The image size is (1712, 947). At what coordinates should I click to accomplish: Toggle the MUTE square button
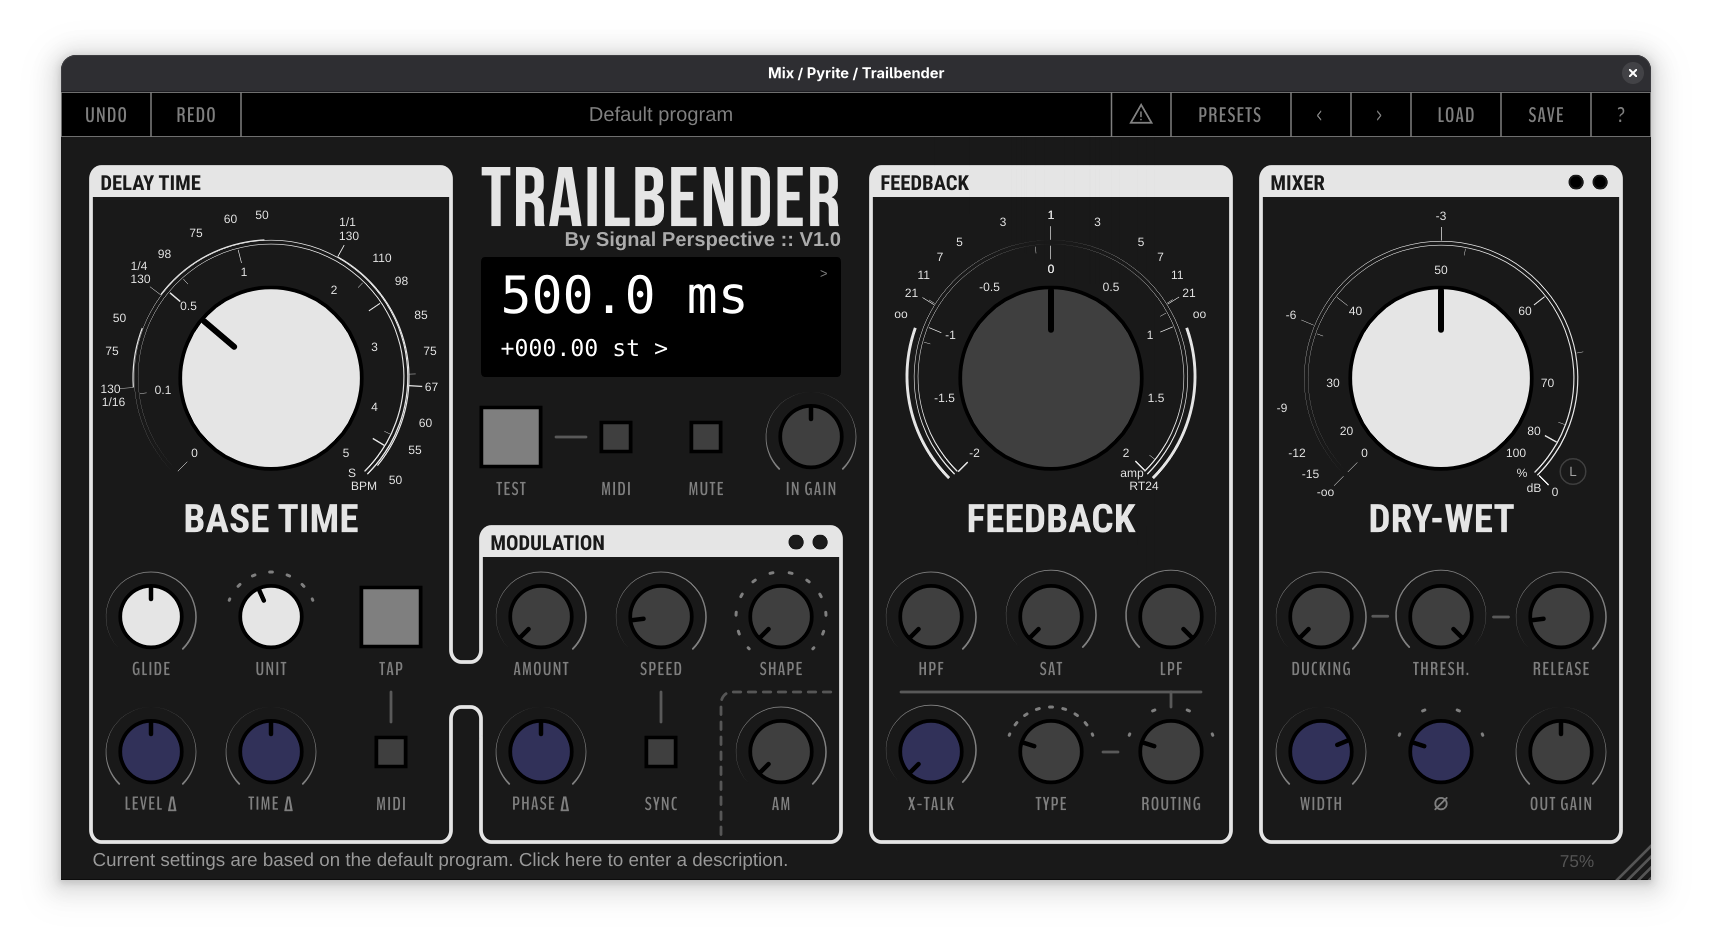click(706, 437)
